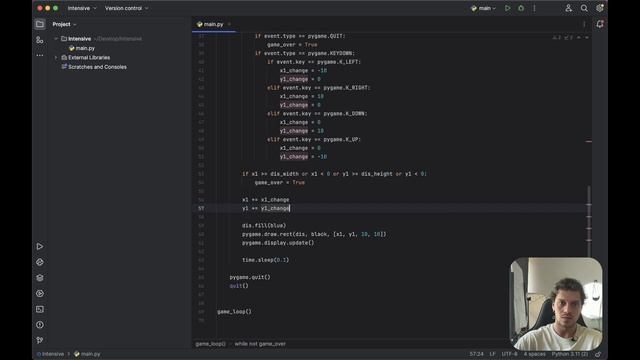Open IDE settings gear
The height and width of the screenshot is (360, 640).
point(600,8)
